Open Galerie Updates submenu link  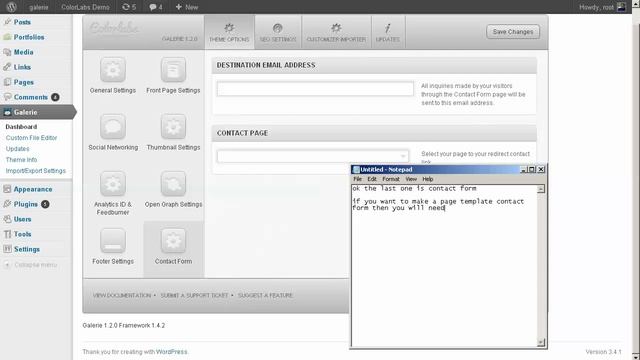[18, 149]
